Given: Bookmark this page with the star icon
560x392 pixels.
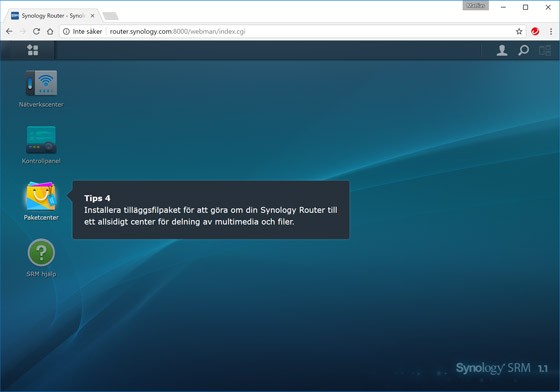Looking at the screenshot, I should point(519,31).
